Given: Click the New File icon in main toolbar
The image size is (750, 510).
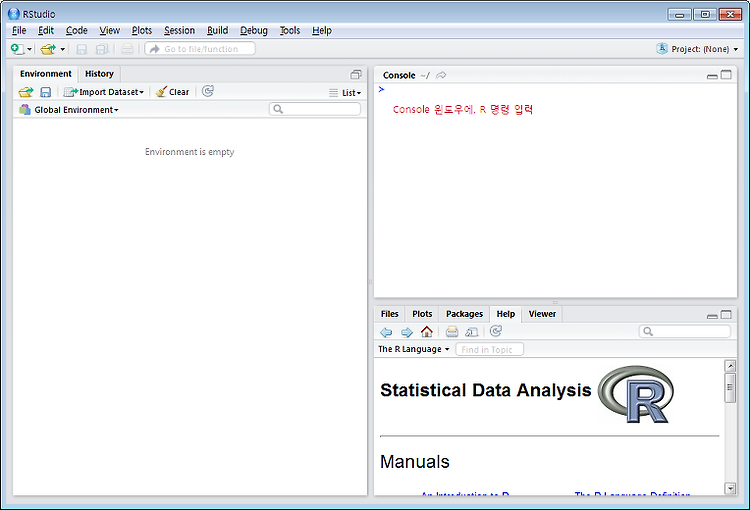Looking at the screenshot, I should pyautogui.click(x=17, y=49).
